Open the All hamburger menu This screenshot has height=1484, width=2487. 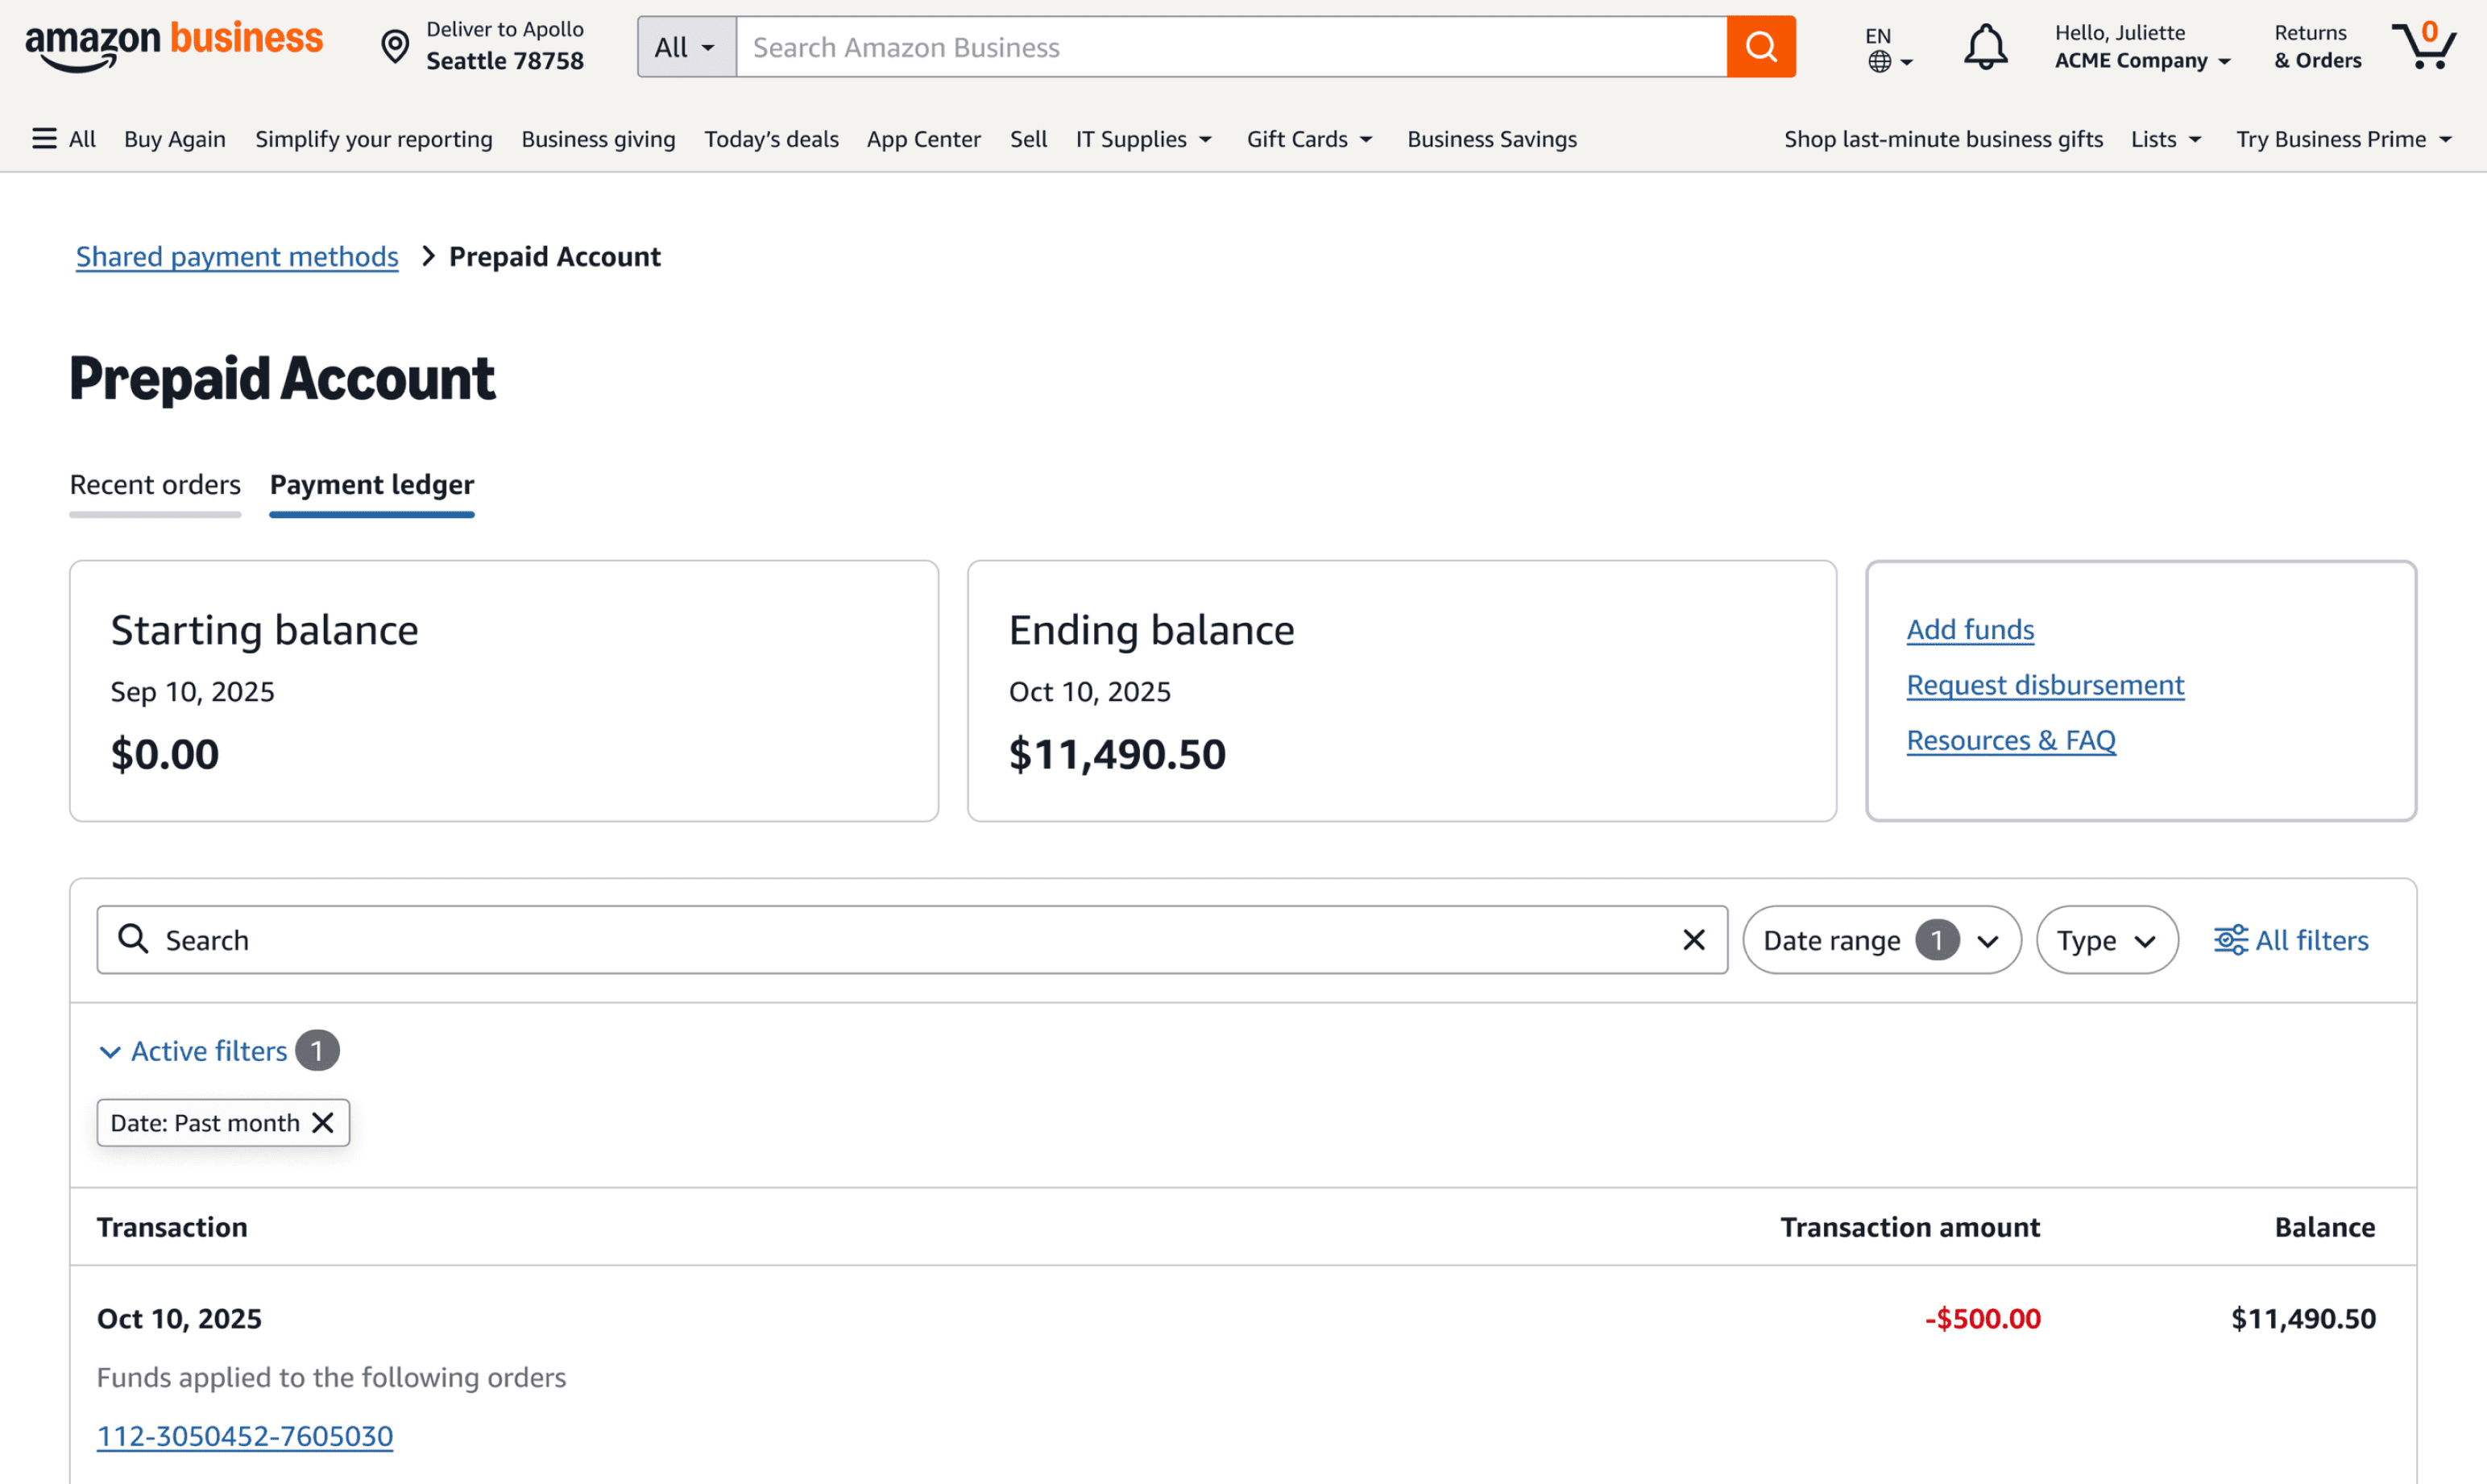tap(63, 139)
